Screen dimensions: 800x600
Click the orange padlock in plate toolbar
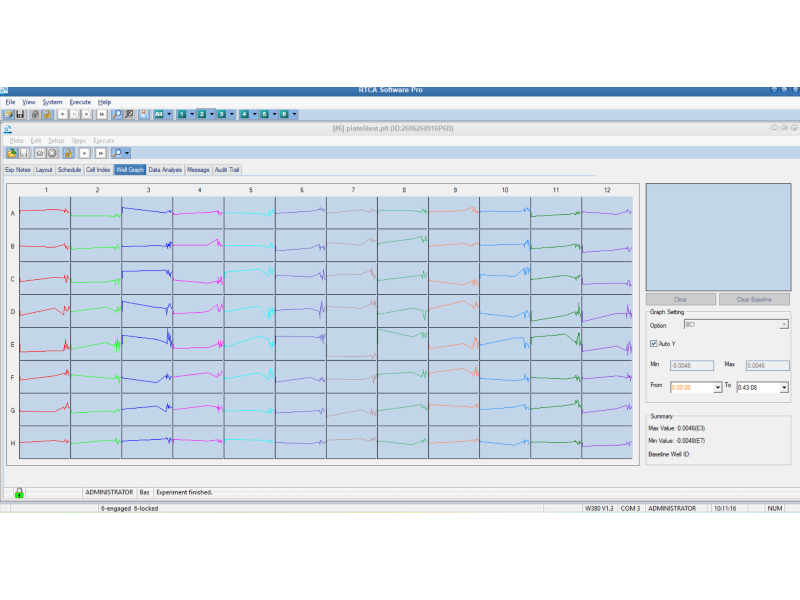click(x=68, y=153)
